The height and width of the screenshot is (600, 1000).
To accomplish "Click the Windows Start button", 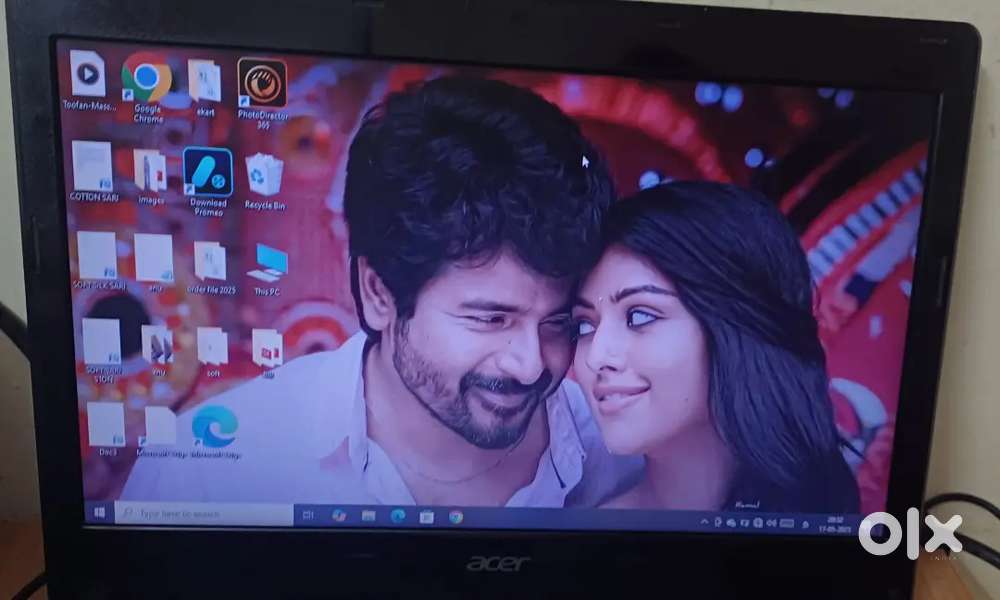I will 100,512.
